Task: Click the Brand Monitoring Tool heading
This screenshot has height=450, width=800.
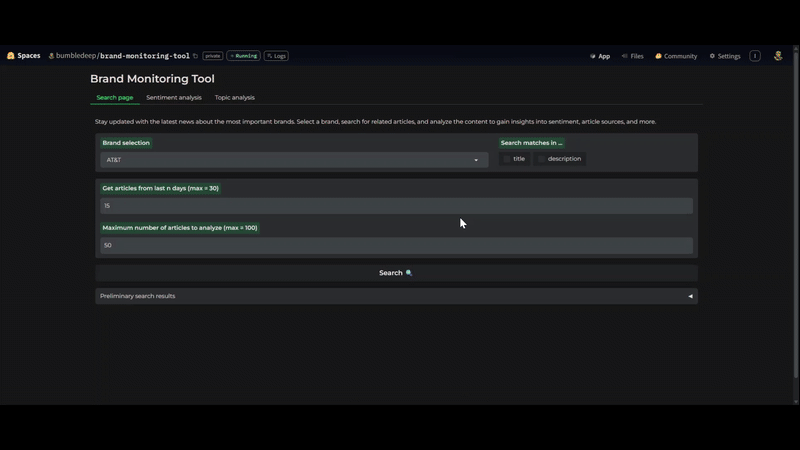Action: pos(153,79)
